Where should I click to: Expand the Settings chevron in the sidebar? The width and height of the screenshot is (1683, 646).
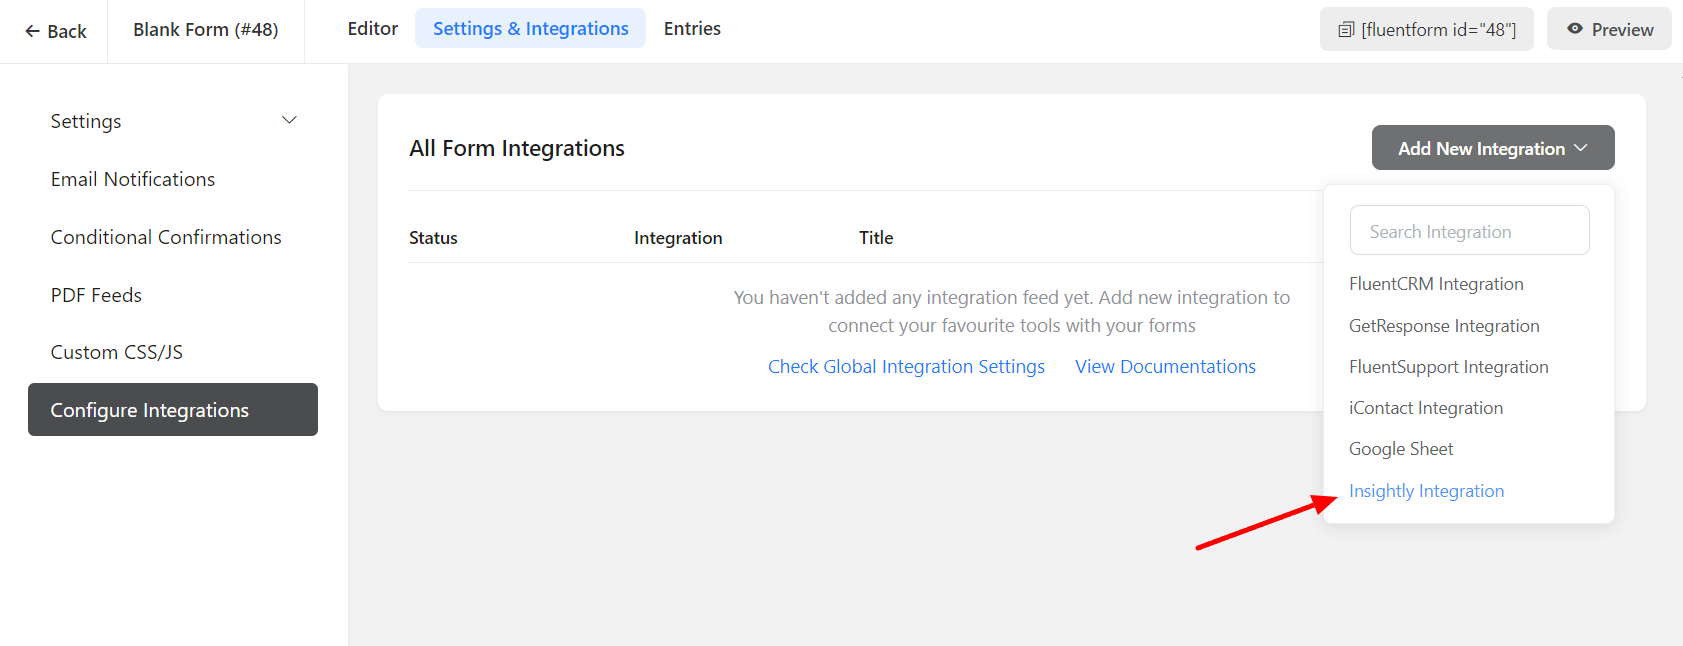[289, 121]
